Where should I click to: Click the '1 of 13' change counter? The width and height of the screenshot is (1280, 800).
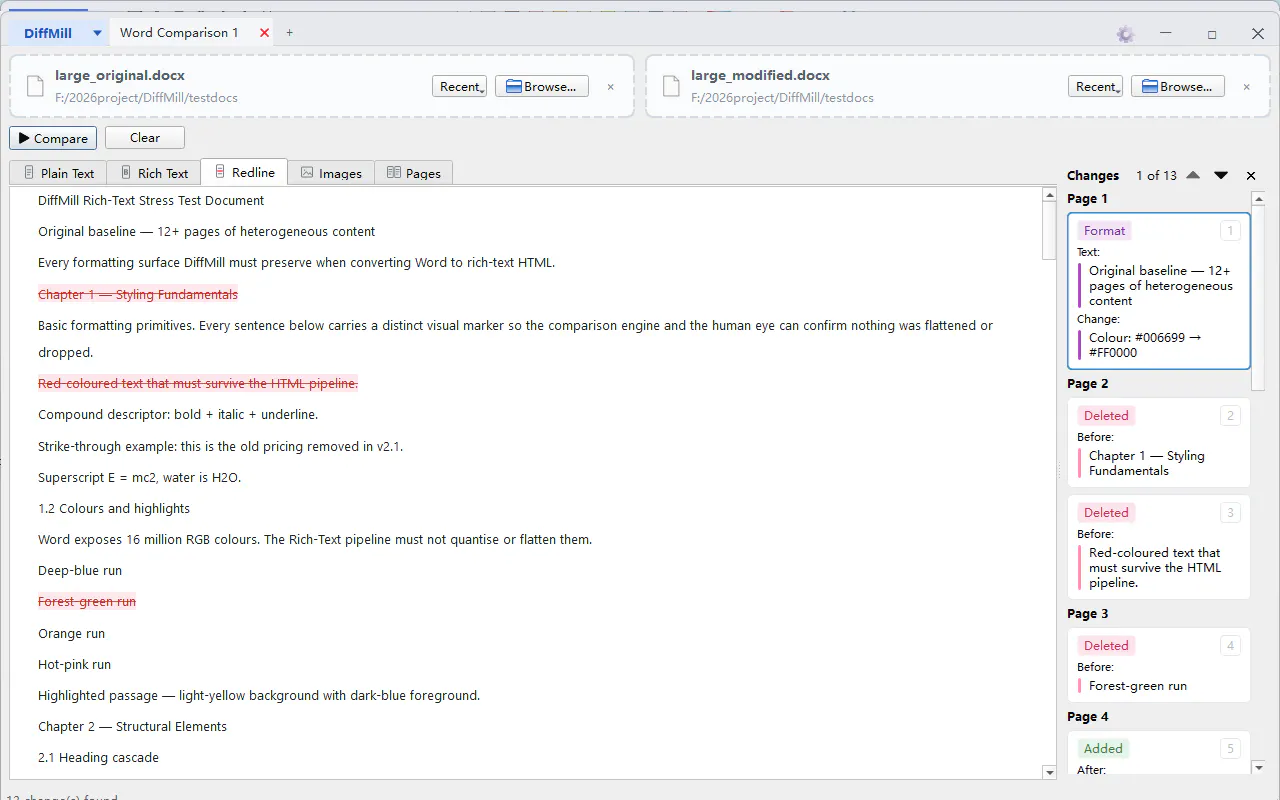tap(1156, 176)
